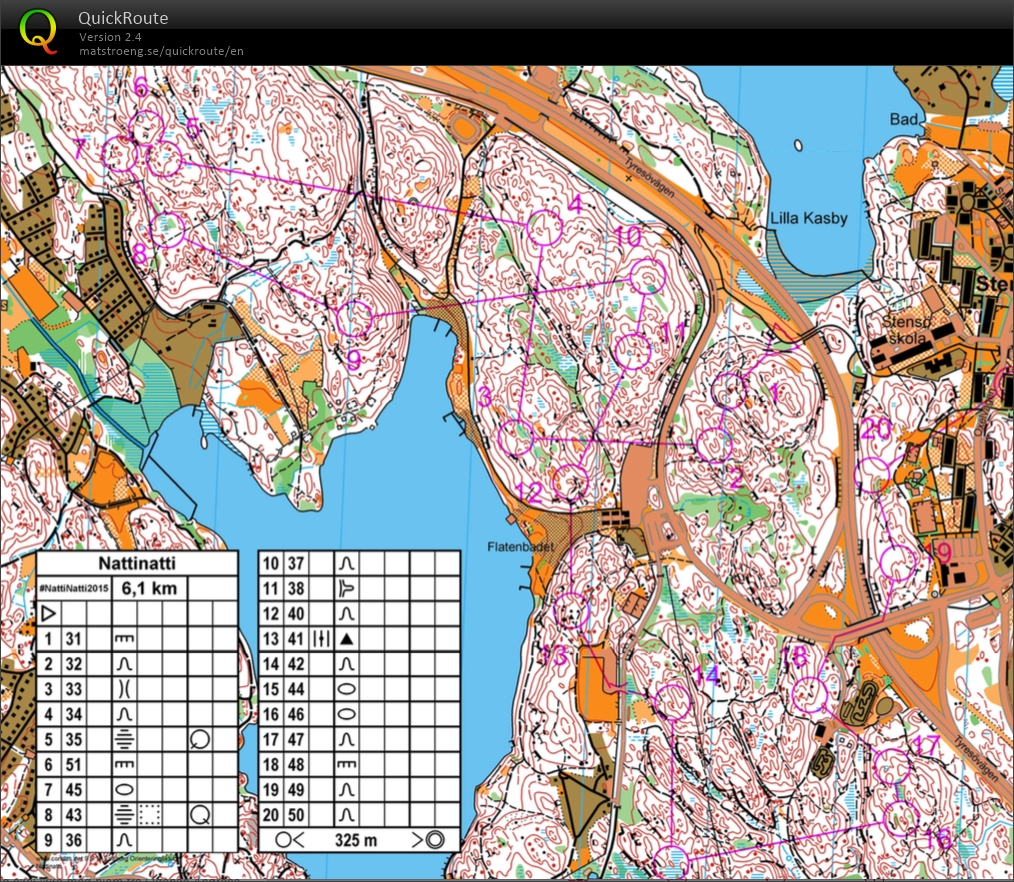The image size is (1014, 882).
Task: Click control code 34 in row 4
Action: click(x=74, y=715)
